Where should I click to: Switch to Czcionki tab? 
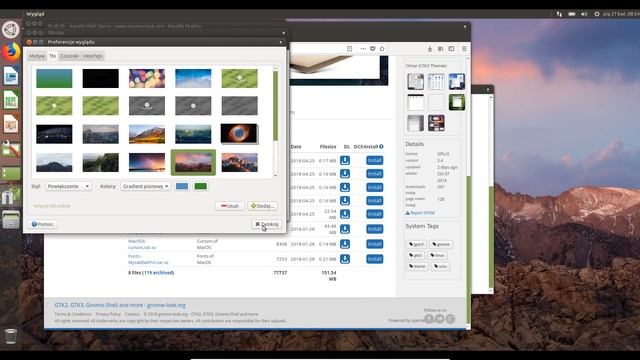pos(69,56)
